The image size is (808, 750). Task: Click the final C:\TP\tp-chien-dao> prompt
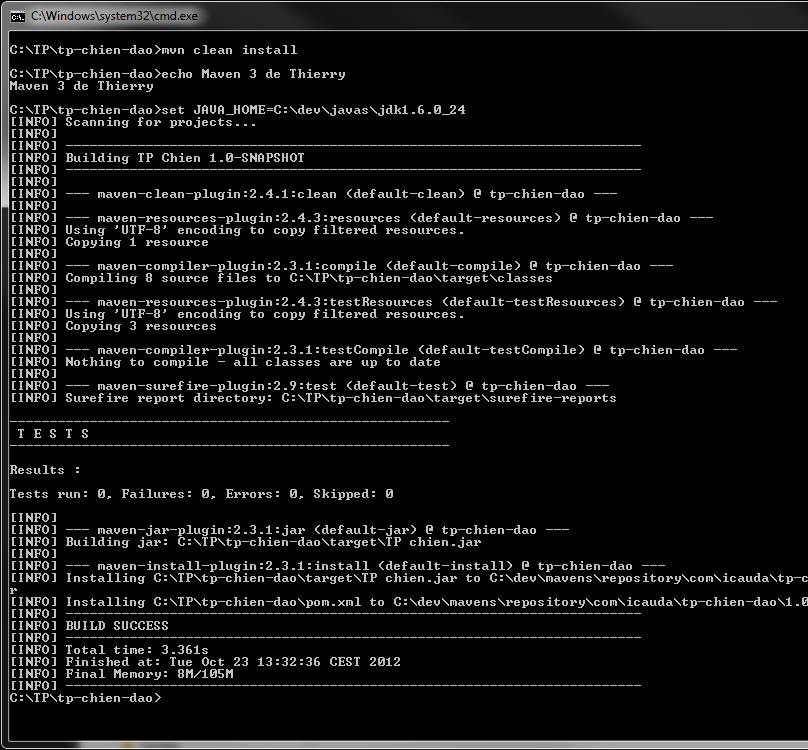coord(84,698)
